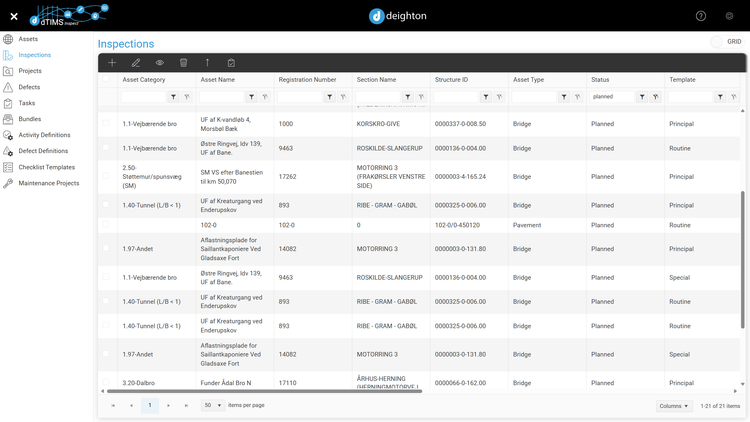Check the Special ROSKILDE-SLANGERUP row checkbox
Screen dimensions: 750x422
click(x=106, y=277)
